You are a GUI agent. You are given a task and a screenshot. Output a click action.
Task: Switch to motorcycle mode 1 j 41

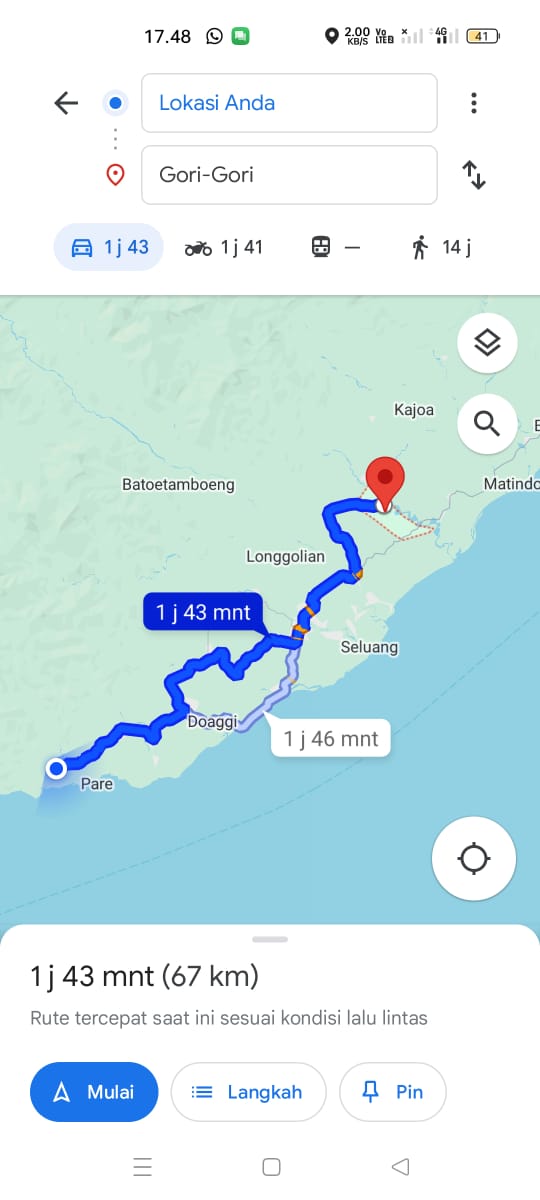223,247
